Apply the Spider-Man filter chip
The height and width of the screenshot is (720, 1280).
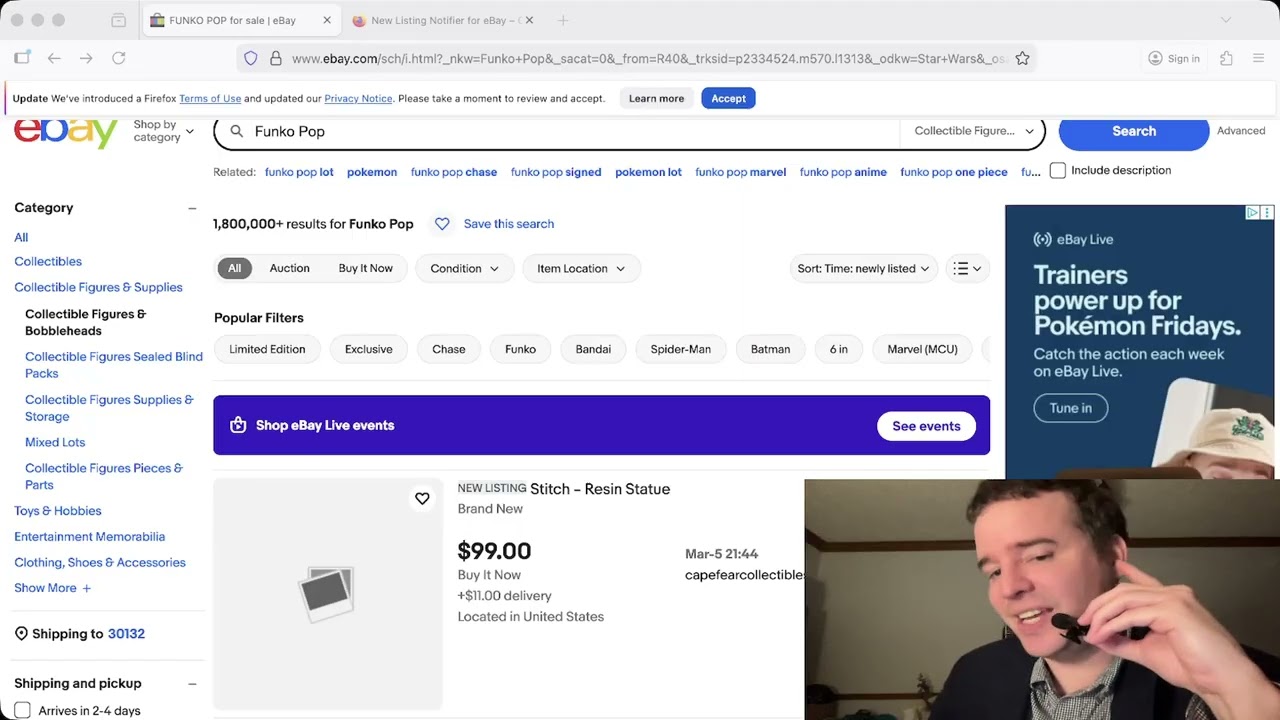680,349
